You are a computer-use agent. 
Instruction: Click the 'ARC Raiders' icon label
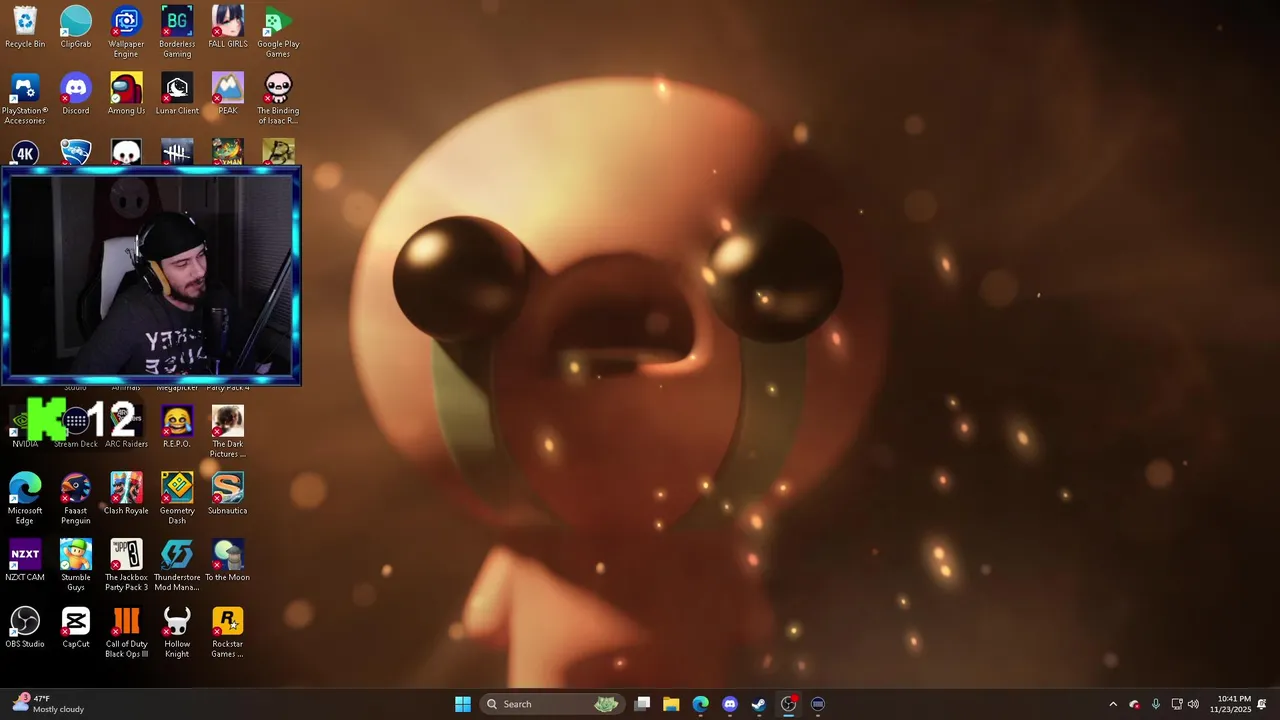pos(126,444)
